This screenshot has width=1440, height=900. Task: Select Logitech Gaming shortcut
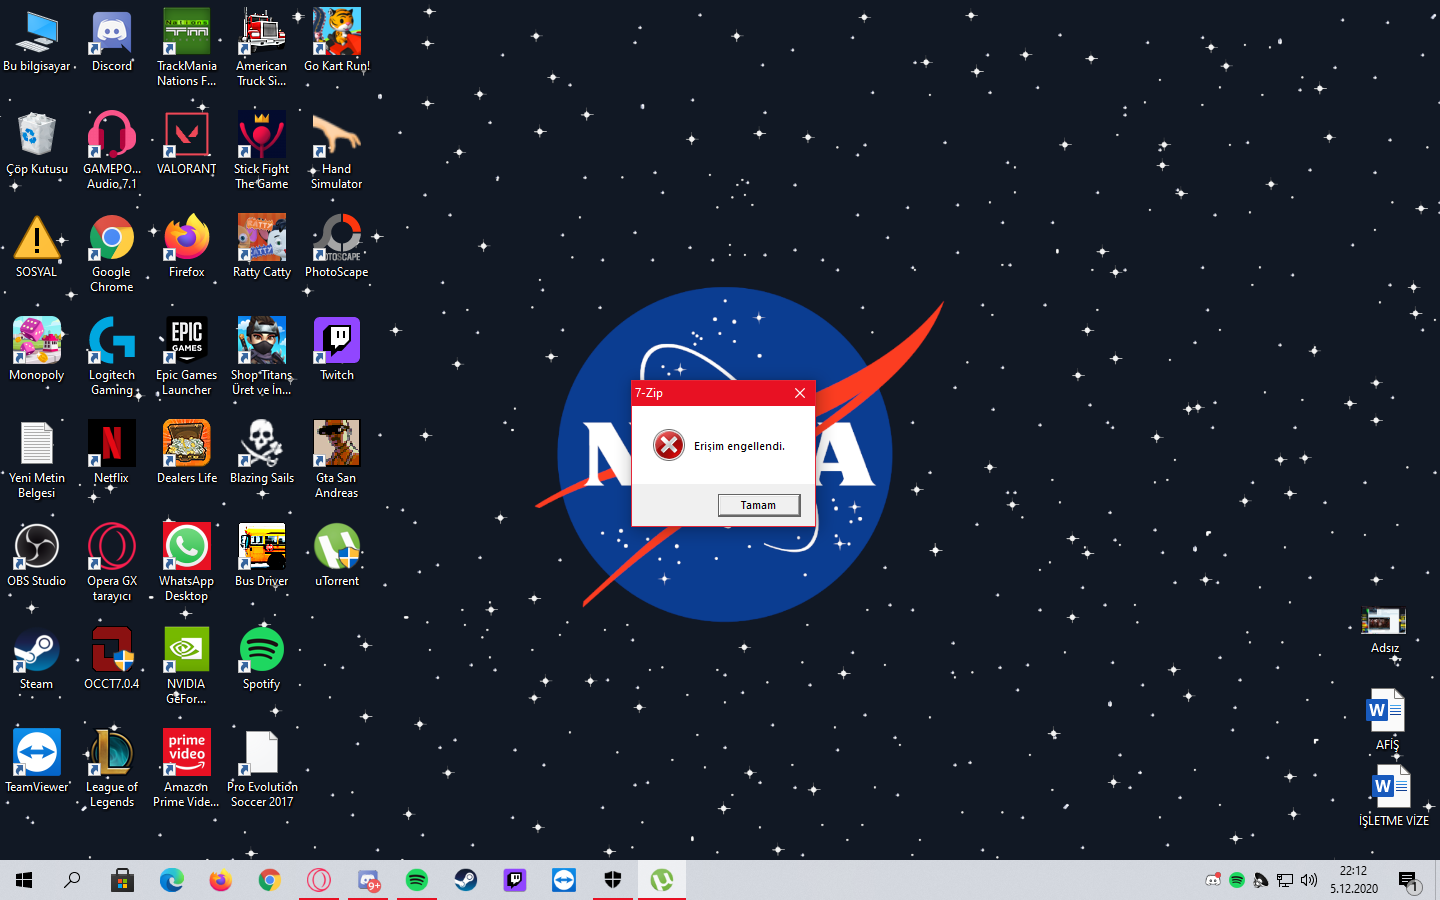[112, 357]
